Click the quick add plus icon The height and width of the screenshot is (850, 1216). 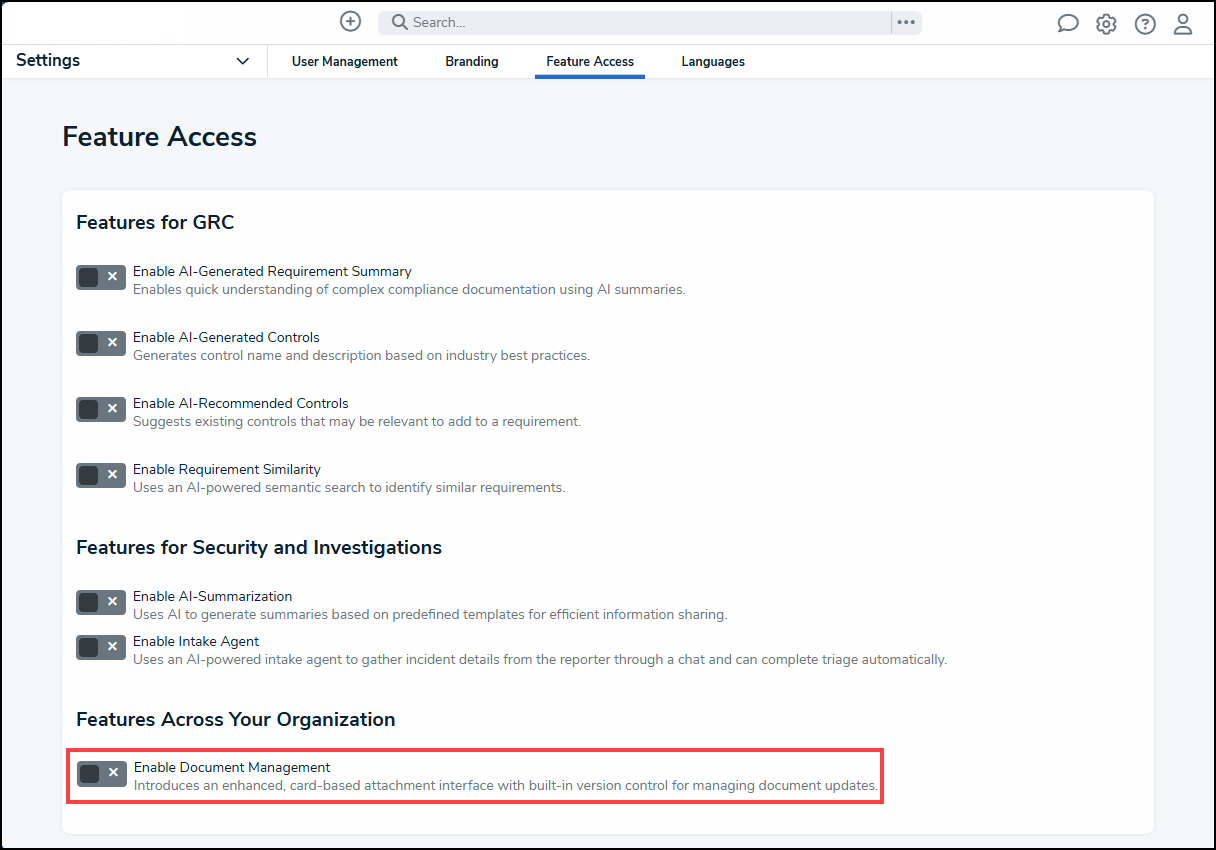pyautogui.click(x=350, y=21)
